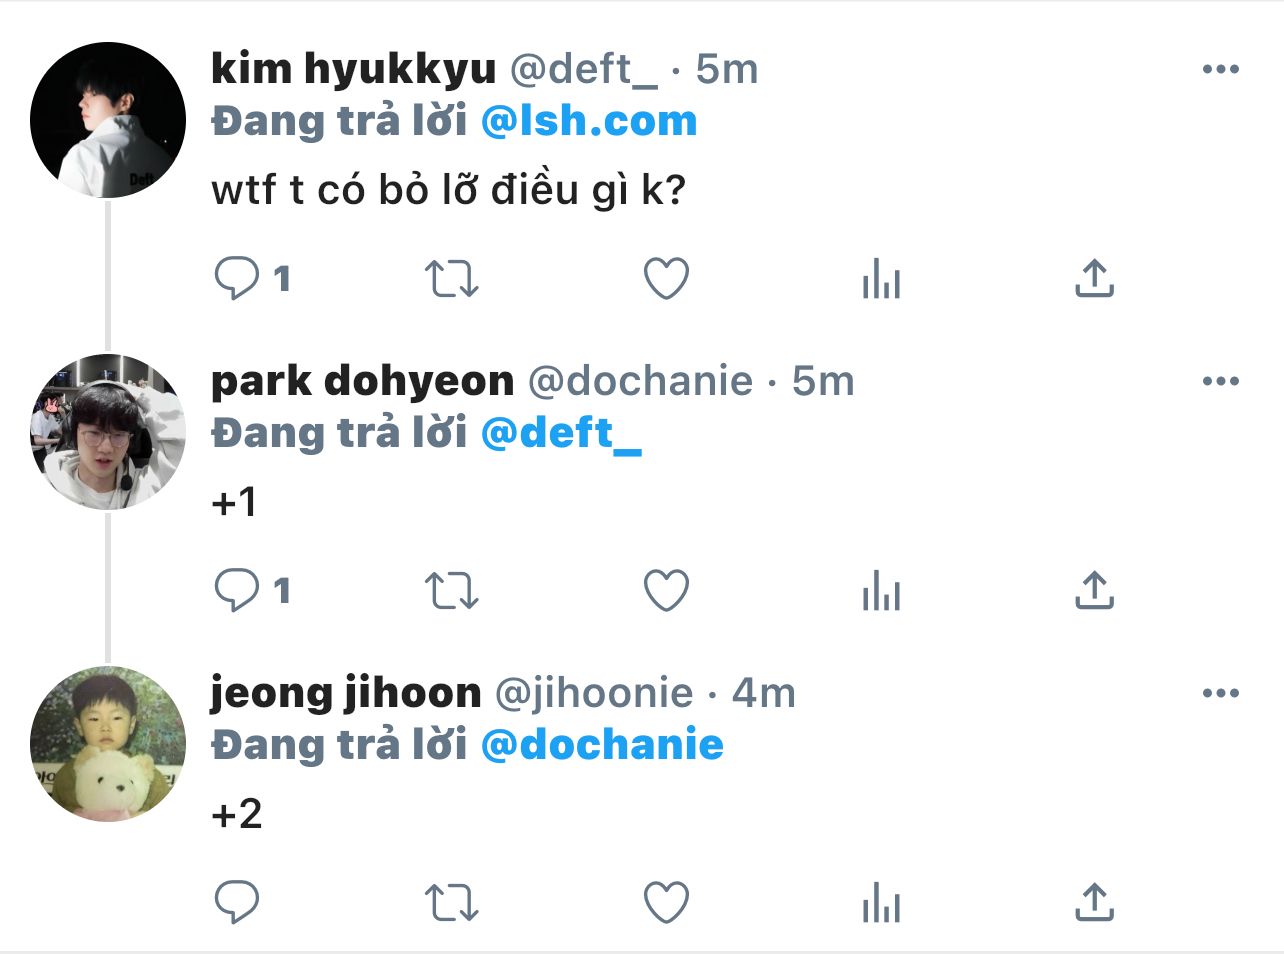Open kim hyukkyu's profile picture
The width and height of the screenshot is (1284, 956).
tap(108, 120)
